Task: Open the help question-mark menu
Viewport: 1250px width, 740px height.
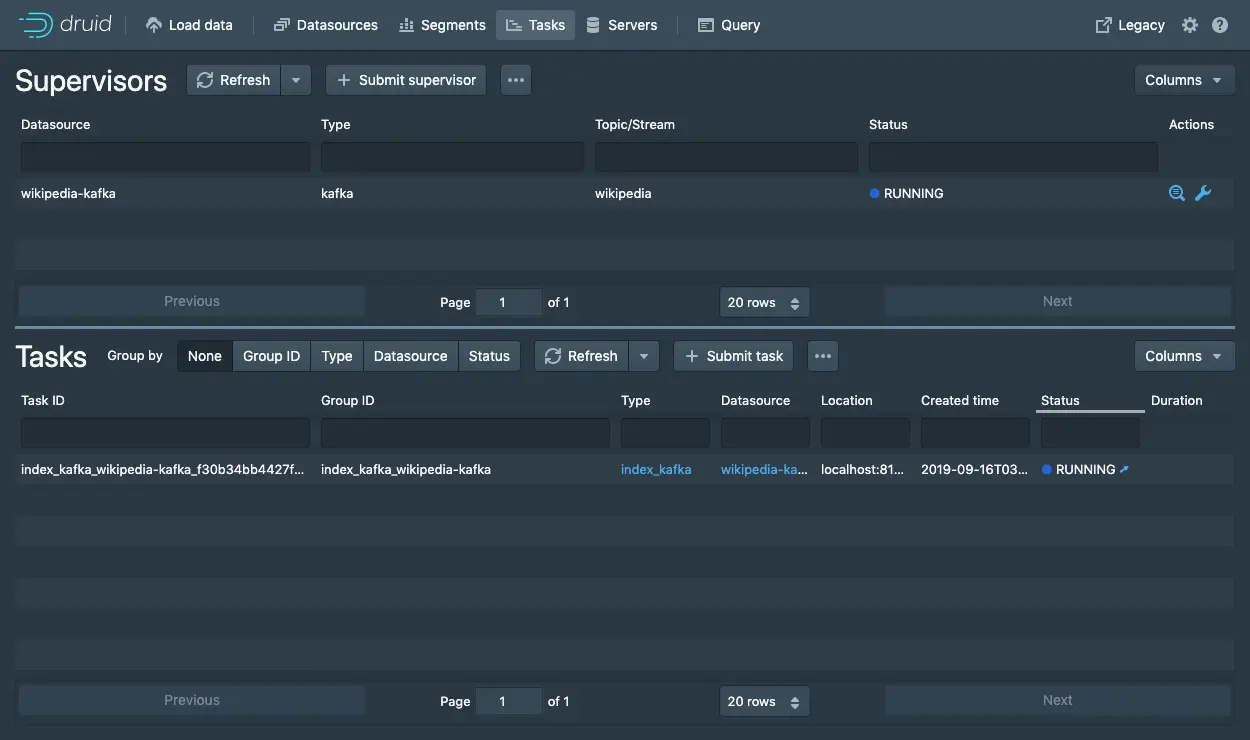Action: (x=1220, y=25)
